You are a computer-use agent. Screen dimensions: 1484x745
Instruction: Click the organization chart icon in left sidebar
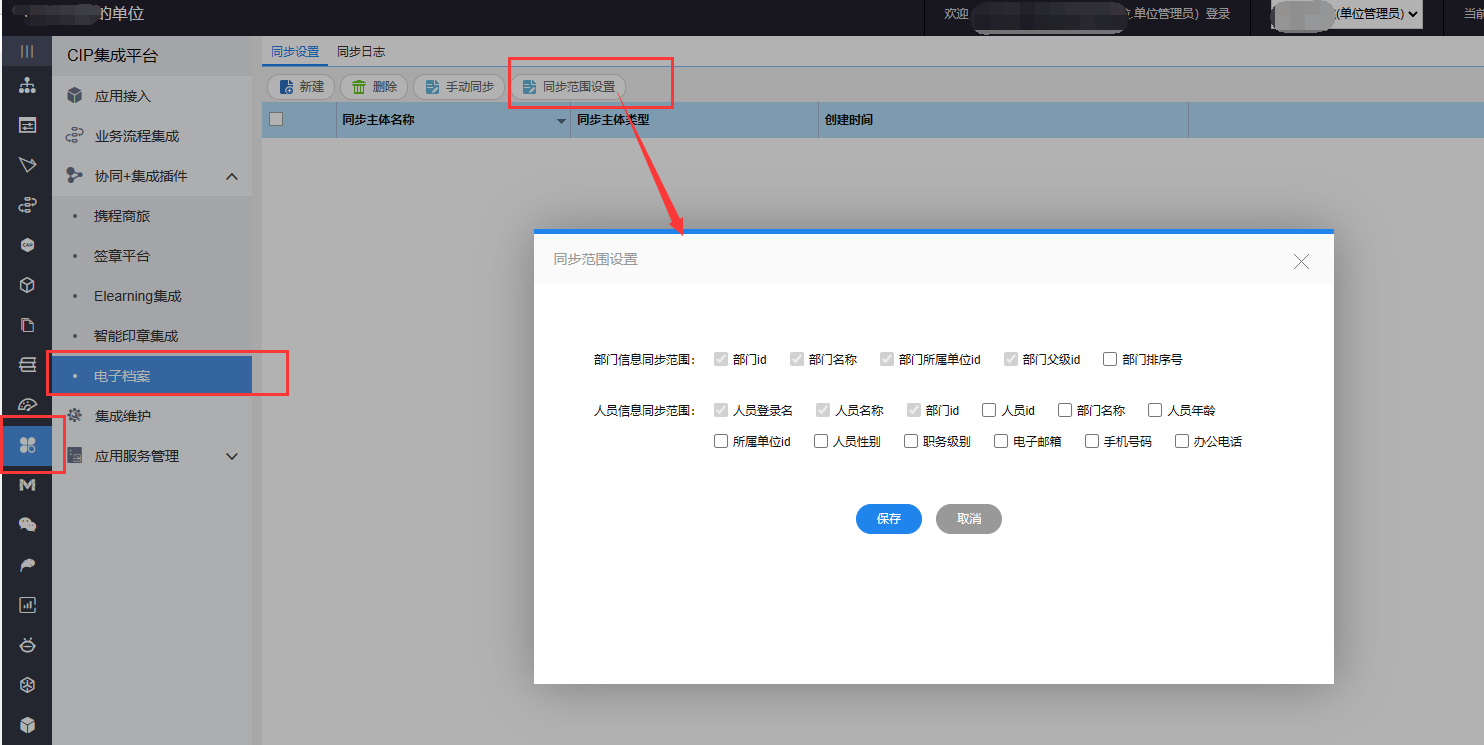[27, 86]
